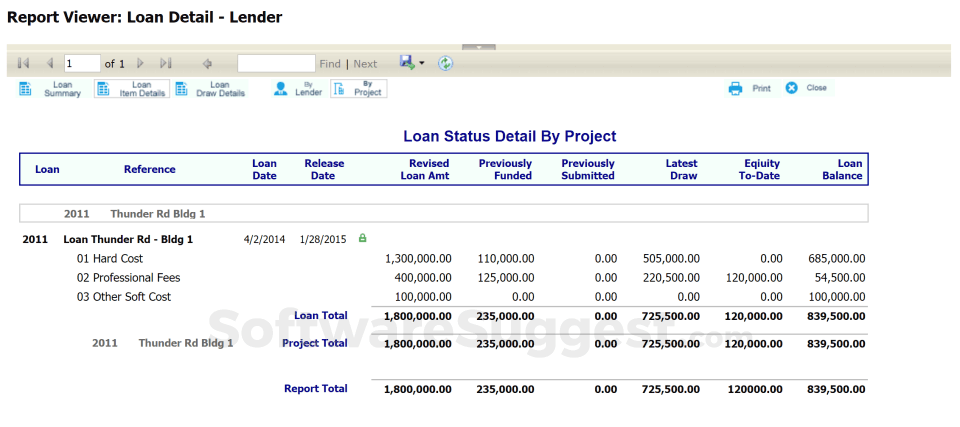Viewport: 960px width, 427px height.
Task: Click the Next search result link
Action: (365, 64)
